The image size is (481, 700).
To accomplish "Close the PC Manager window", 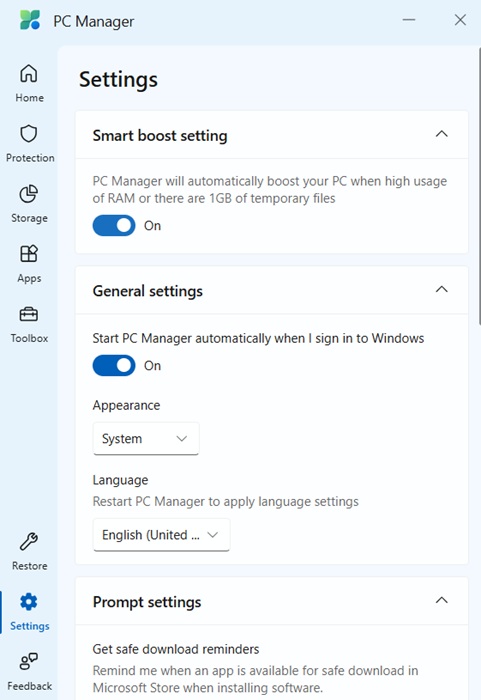I will pos(460,20).
